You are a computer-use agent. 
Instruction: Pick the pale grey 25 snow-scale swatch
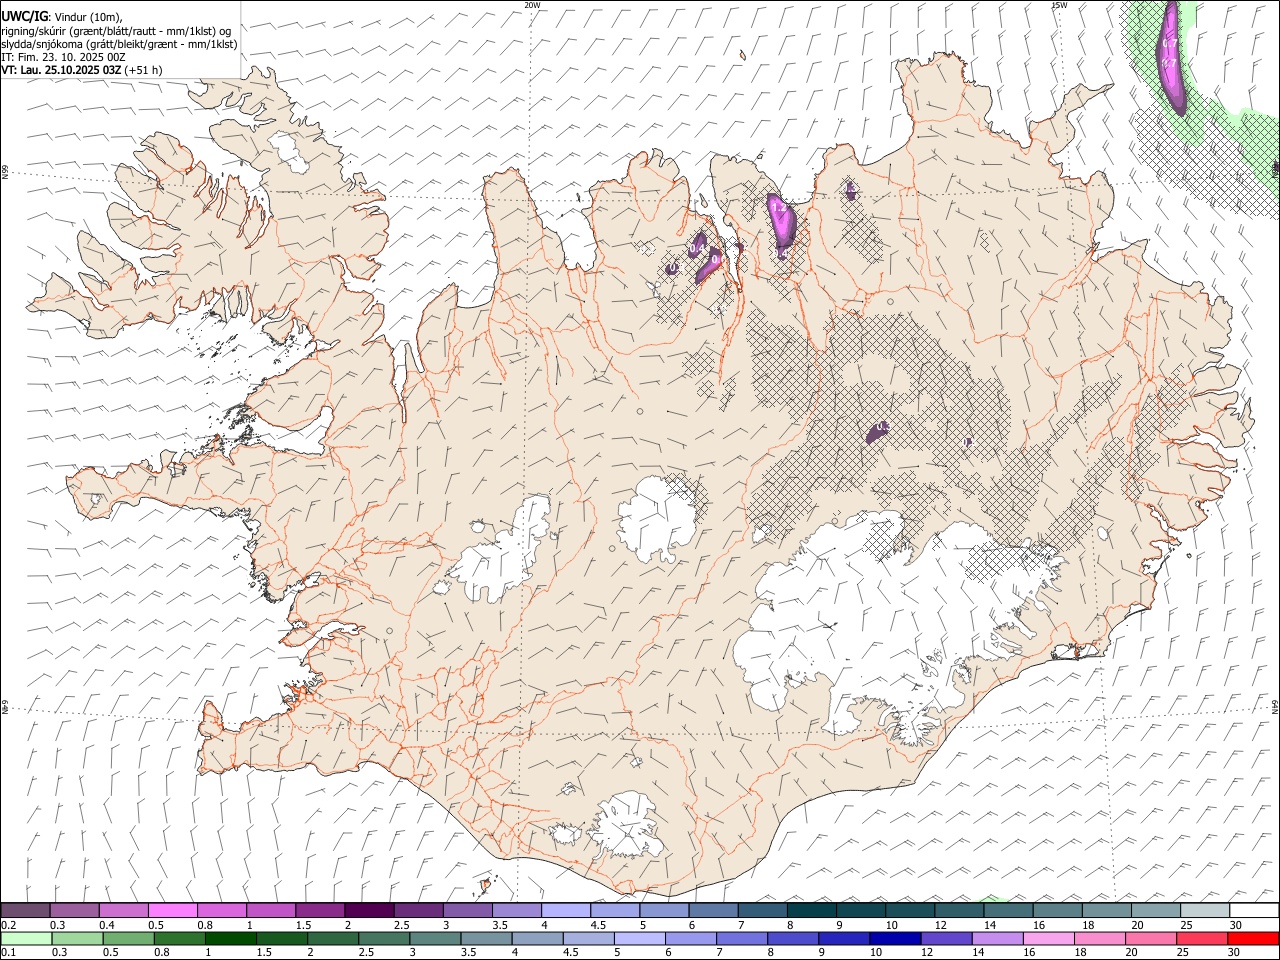1204,911
